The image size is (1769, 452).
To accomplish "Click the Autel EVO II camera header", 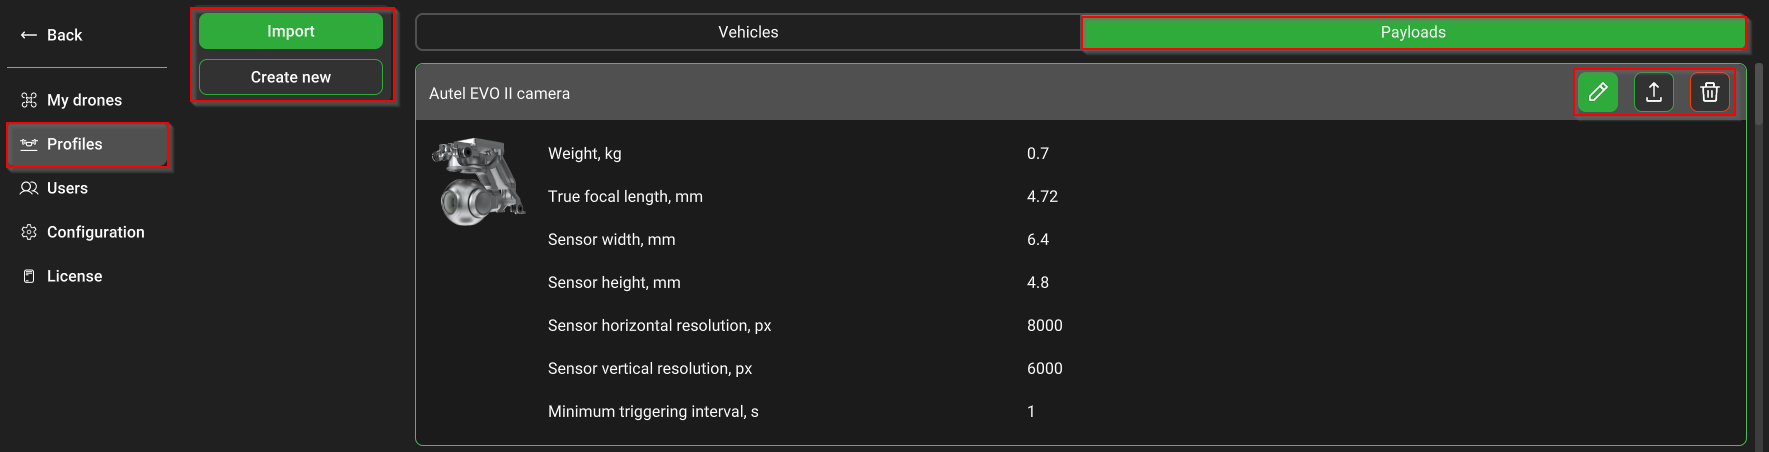I will (499, 93).
